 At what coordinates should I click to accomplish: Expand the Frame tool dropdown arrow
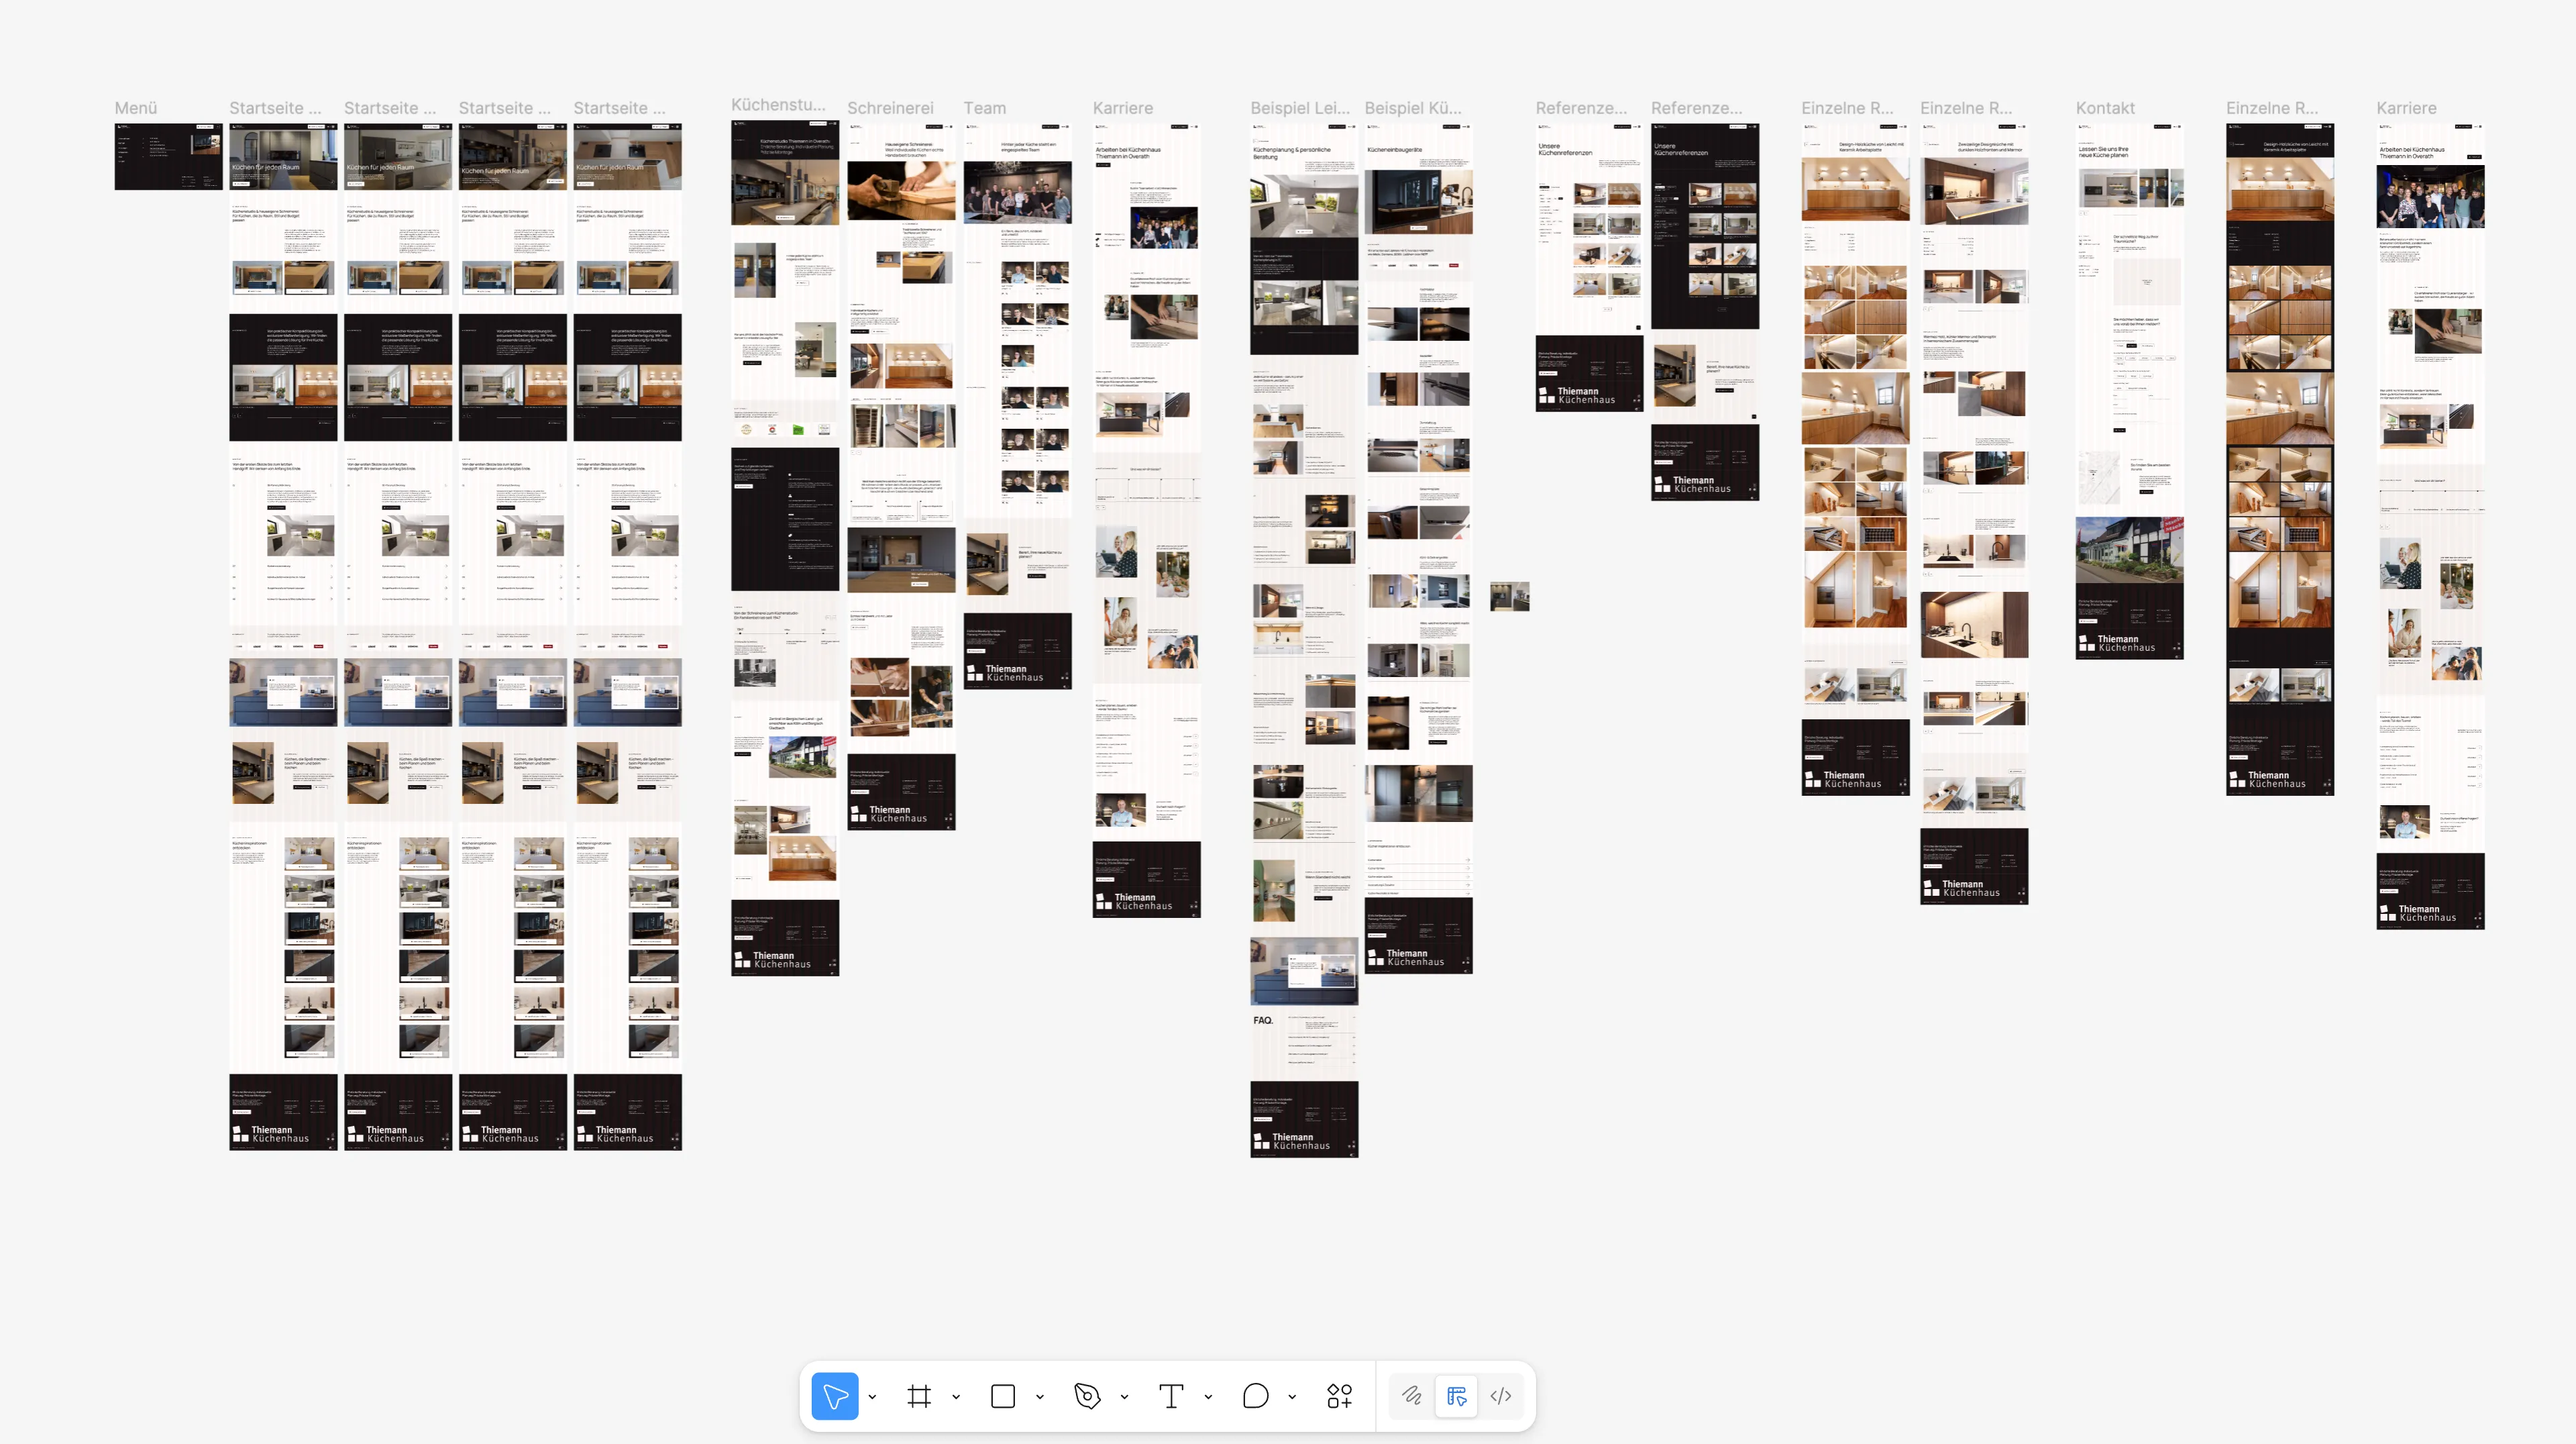tap(956, 1397)
